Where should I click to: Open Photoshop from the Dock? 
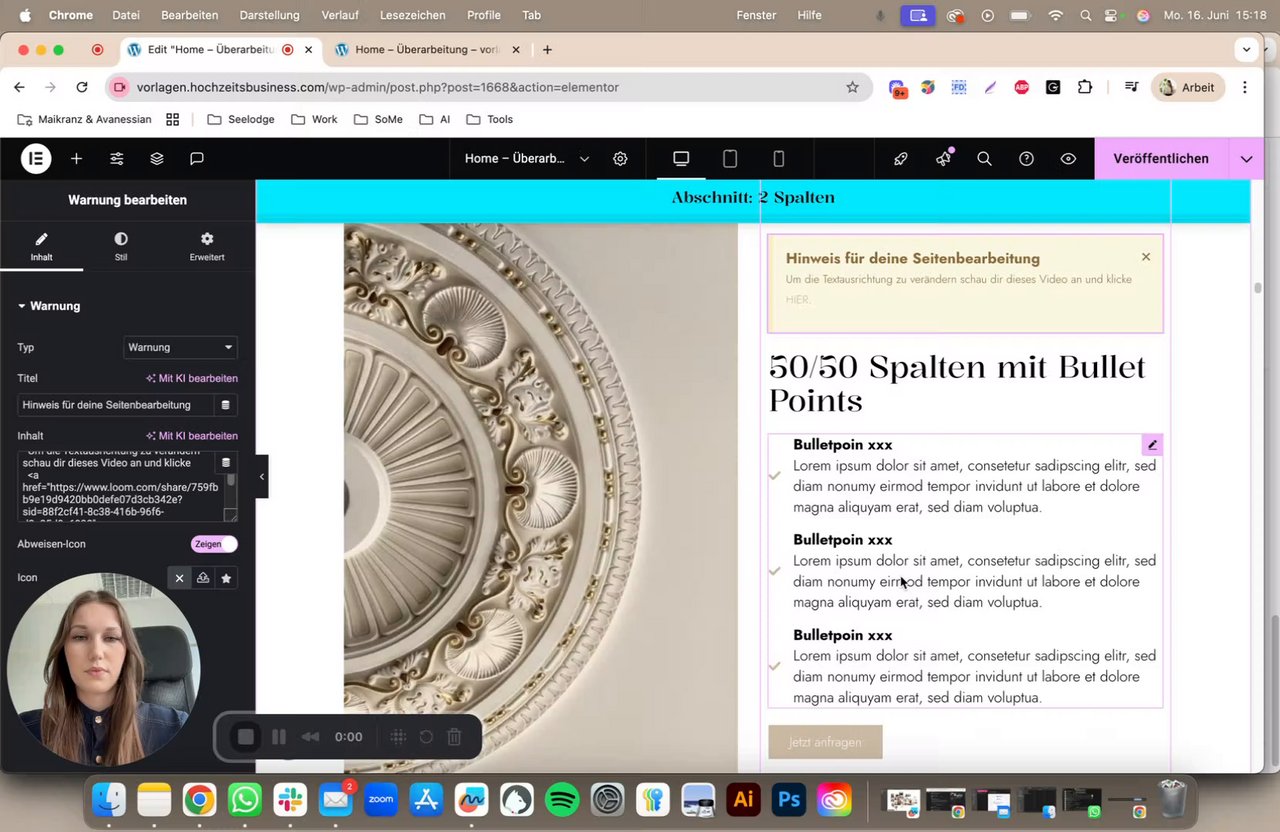[x=789, y=800]
